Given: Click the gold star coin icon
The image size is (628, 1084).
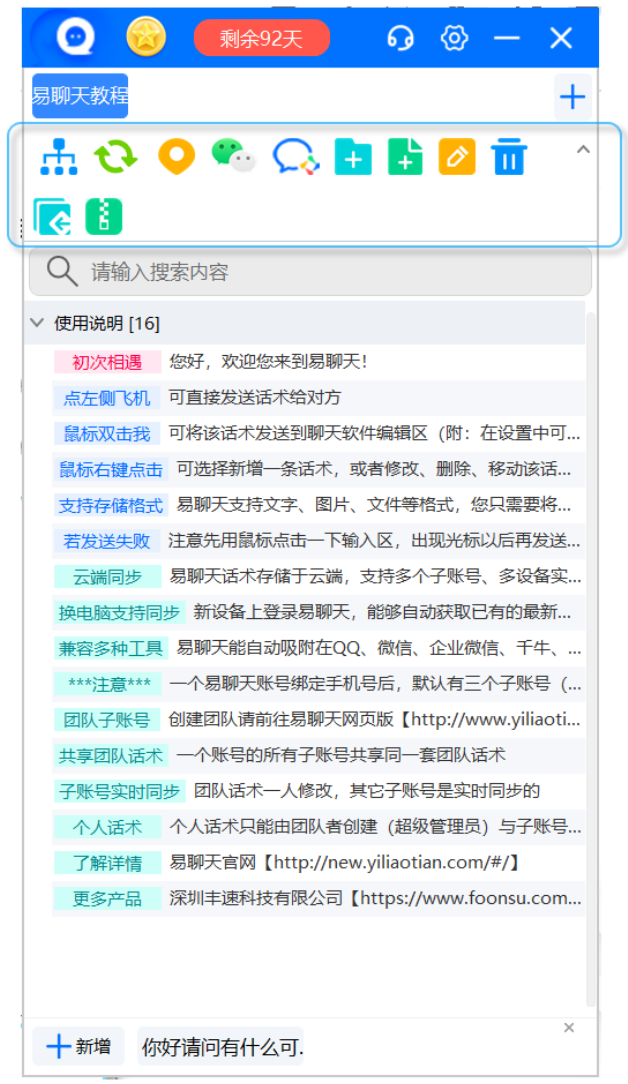Looking at the screenshot, I should pos(146,37).
